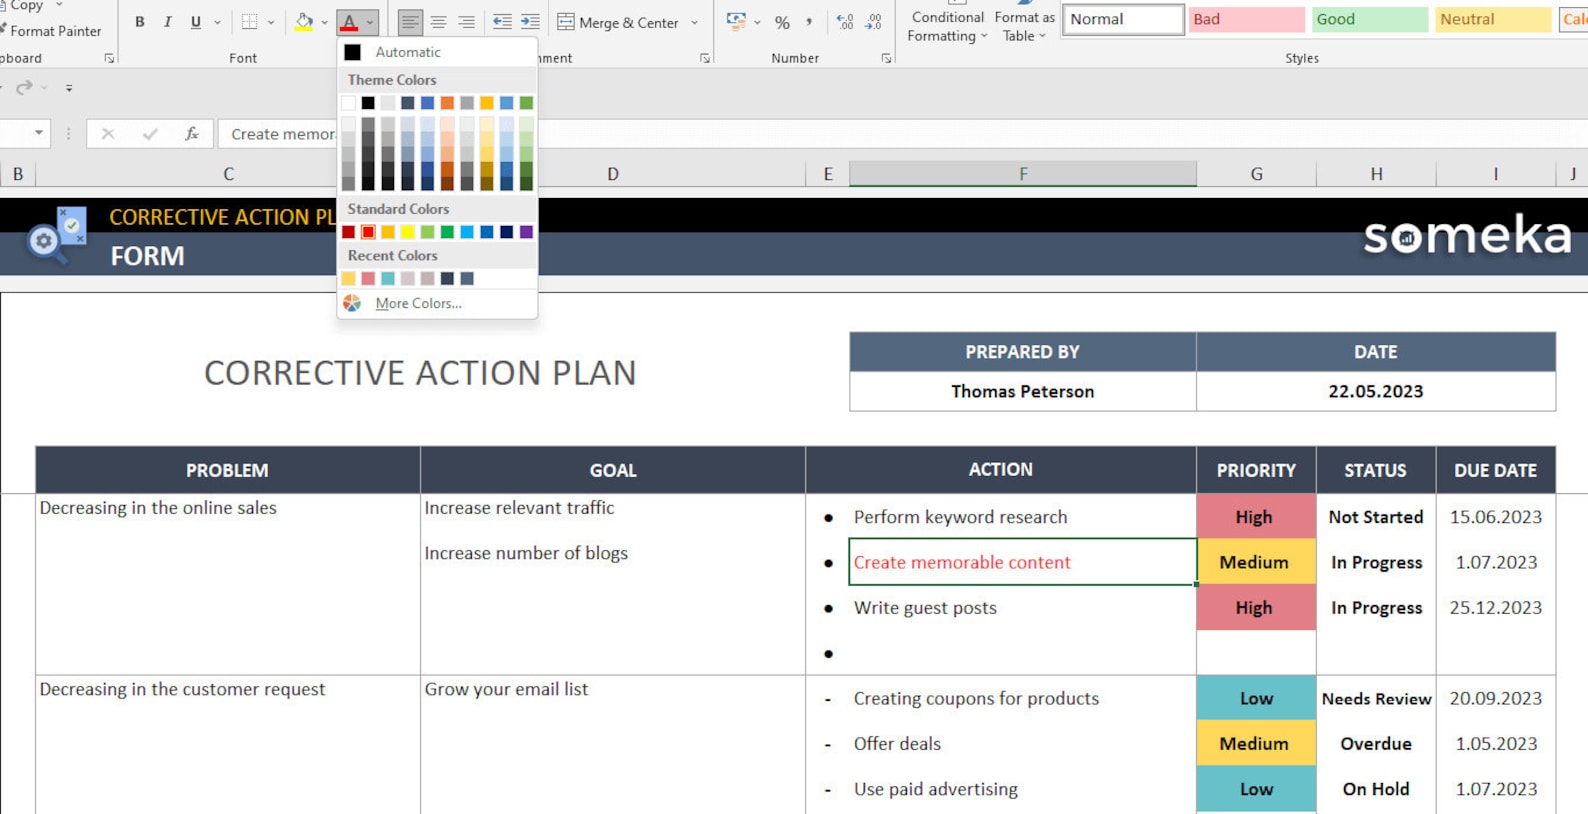The height and width of the screenshot is (814, 1588).
Task: Open Borders dropdown arrow
Action: pos(271,22)
